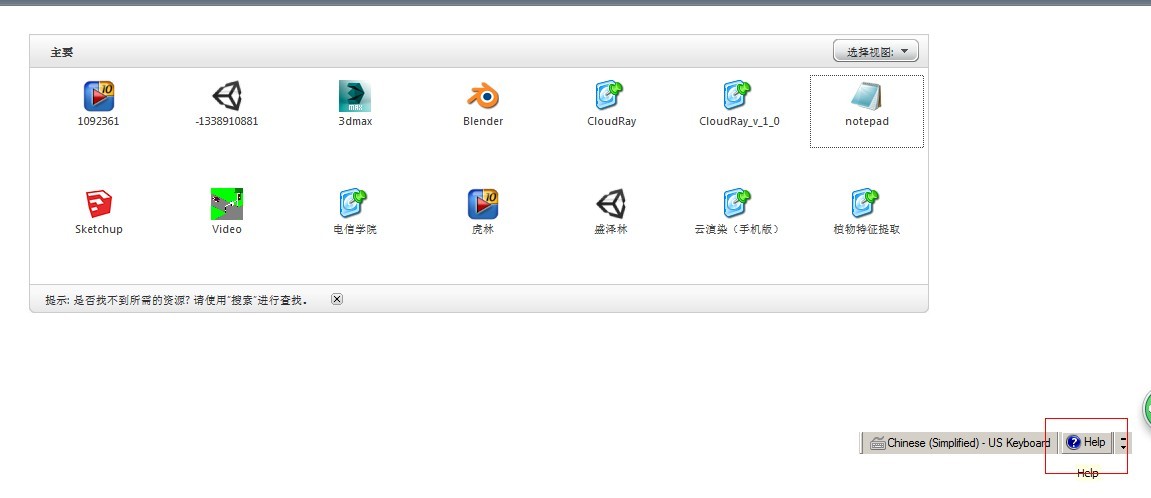This screenshot has height=498, width=1151.
Task: Click the 主要 panel header text
Action: 62,53
